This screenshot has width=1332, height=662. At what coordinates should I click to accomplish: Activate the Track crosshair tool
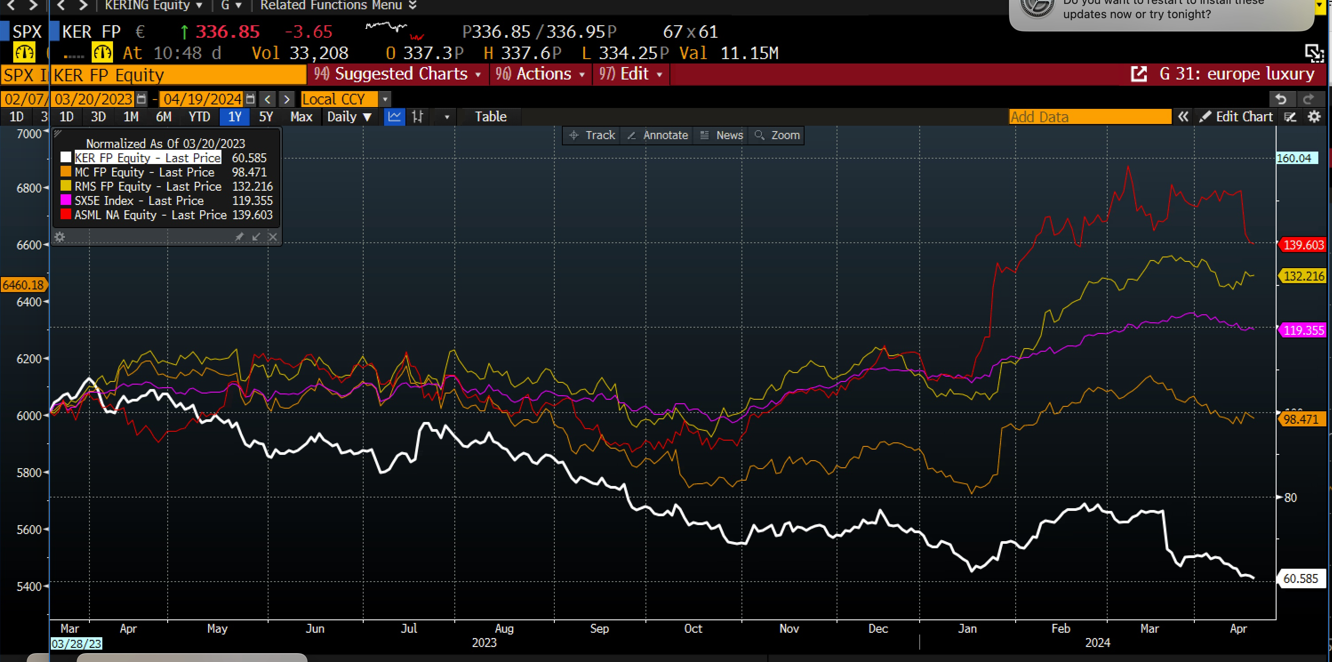591,135
